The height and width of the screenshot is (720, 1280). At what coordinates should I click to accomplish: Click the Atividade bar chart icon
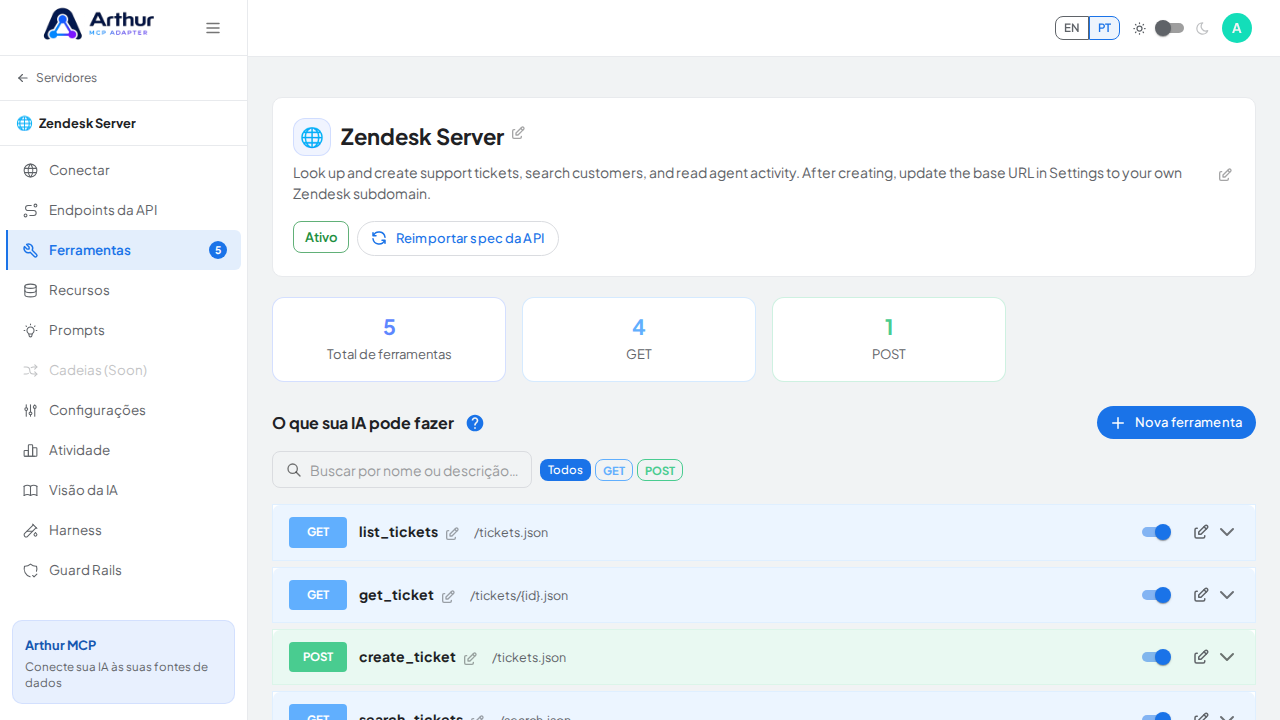point(31,451)
